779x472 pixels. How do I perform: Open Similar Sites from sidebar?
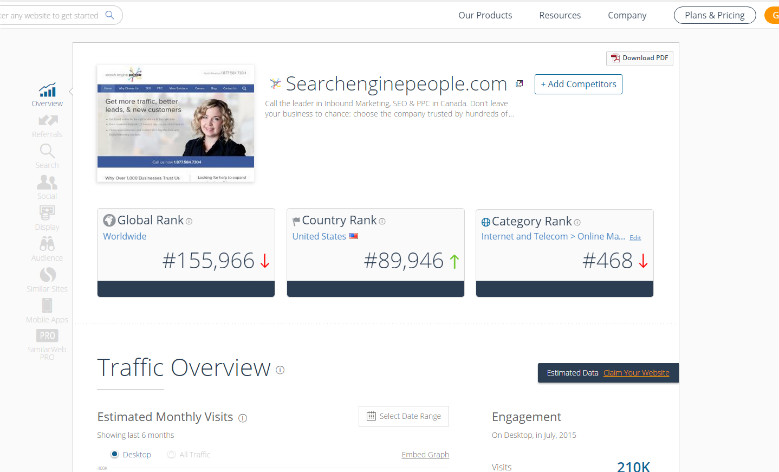pyautogui.click(x=47, y=279)
